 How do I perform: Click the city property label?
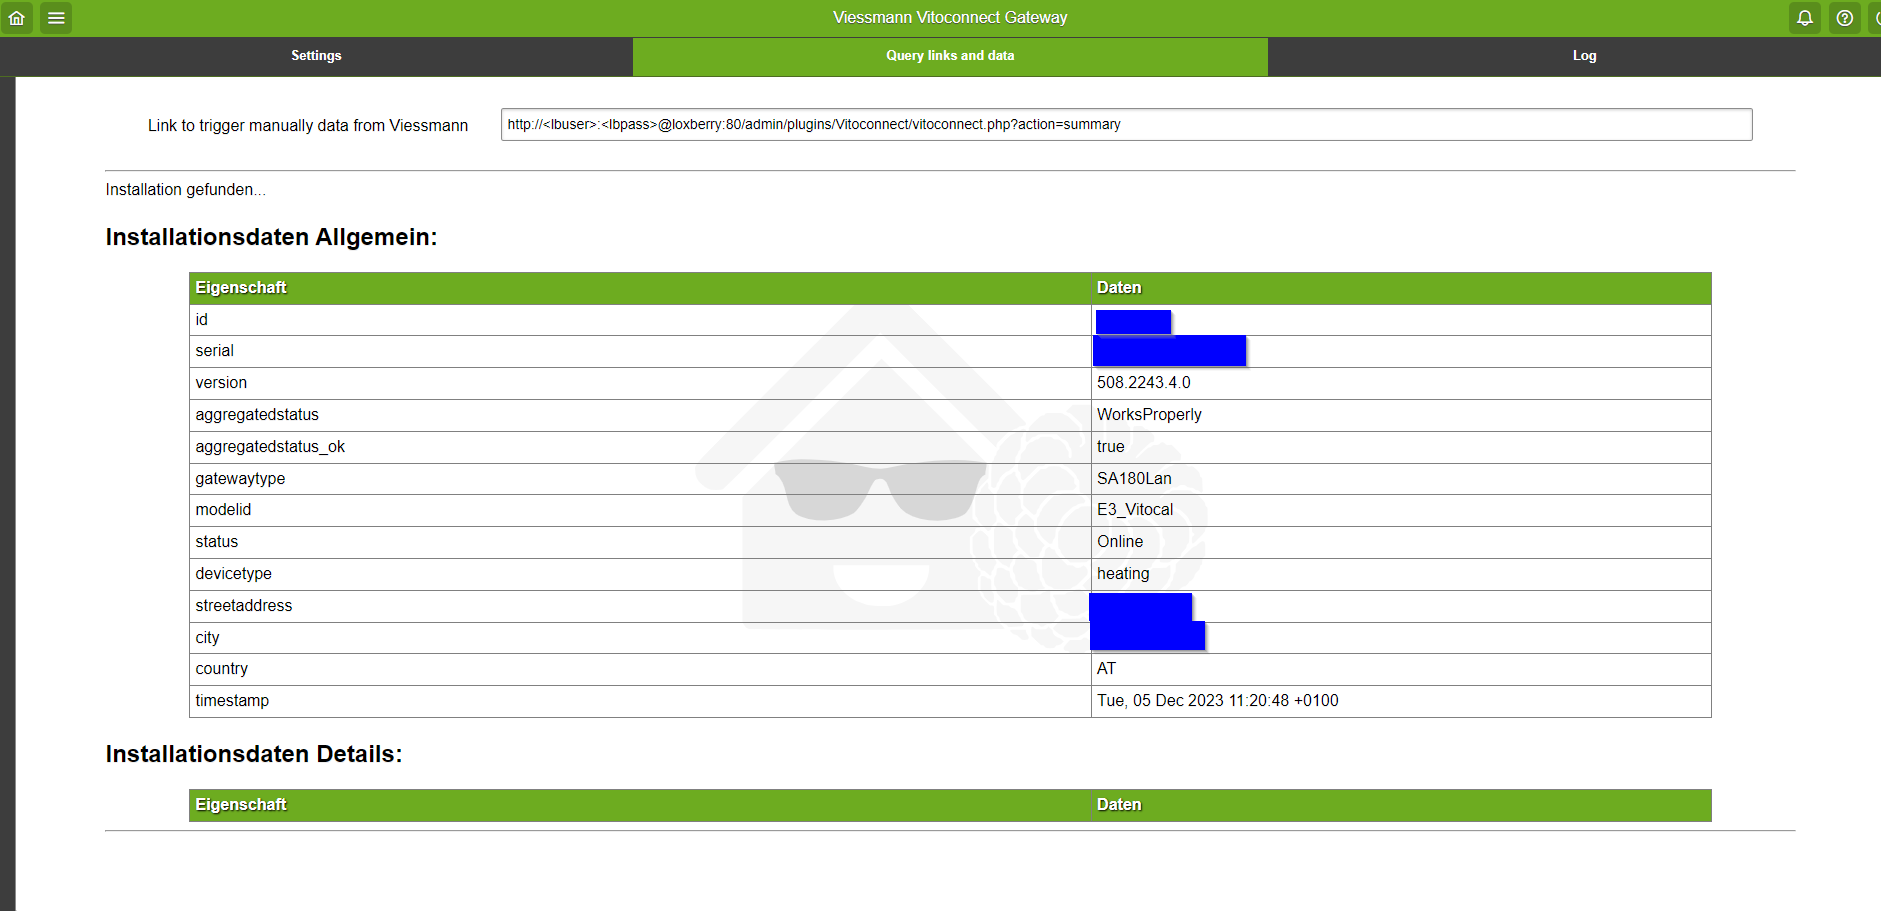(x=207, y=638)
